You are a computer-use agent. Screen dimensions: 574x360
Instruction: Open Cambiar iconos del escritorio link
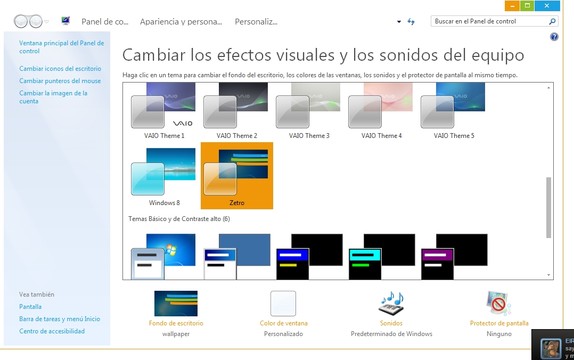(x=60, y=68)
